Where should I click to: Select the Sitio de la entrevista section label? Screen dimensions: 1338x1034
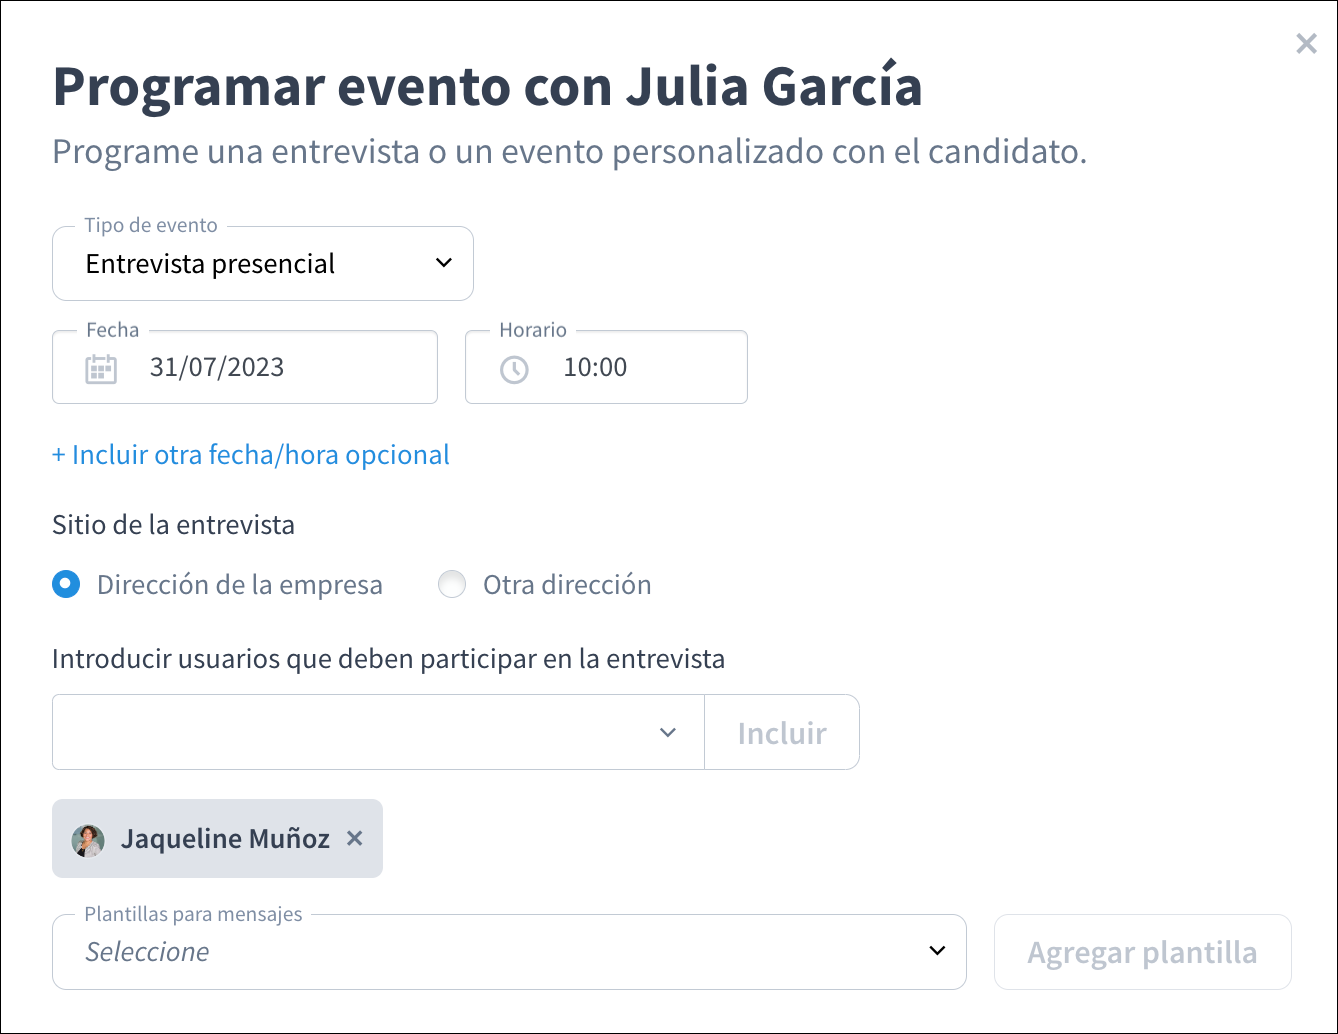[x=173, y=524]
